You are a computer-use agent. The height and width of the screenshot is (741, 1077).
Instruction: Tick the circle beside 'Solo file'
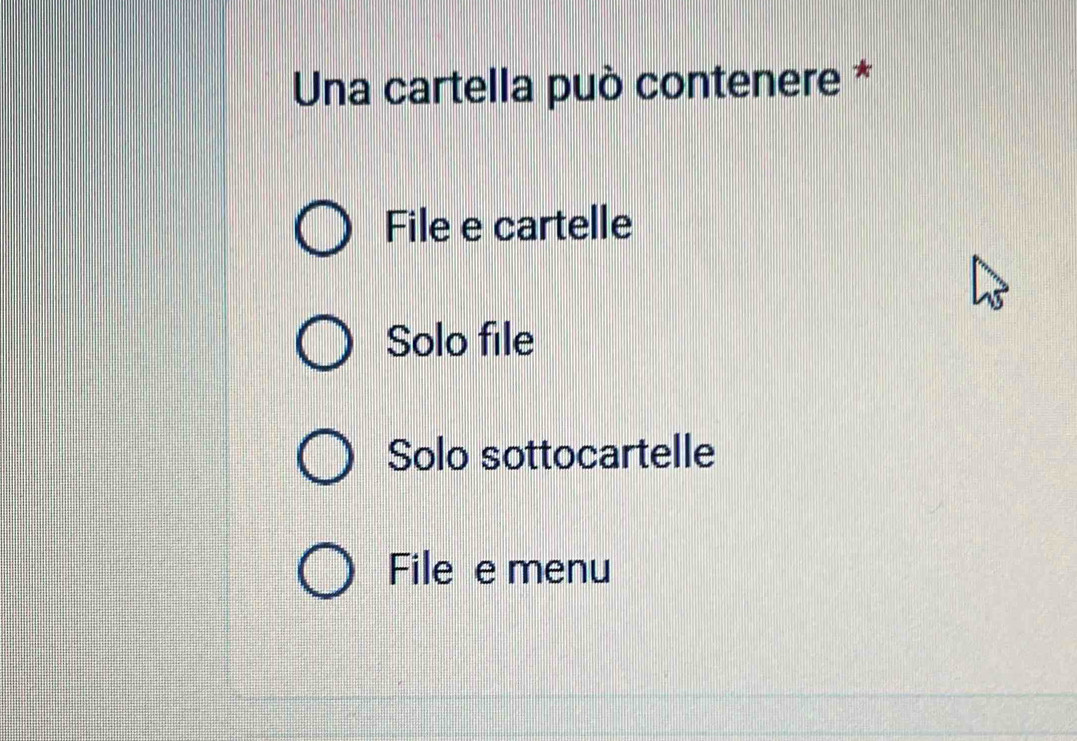coord(324,343)
